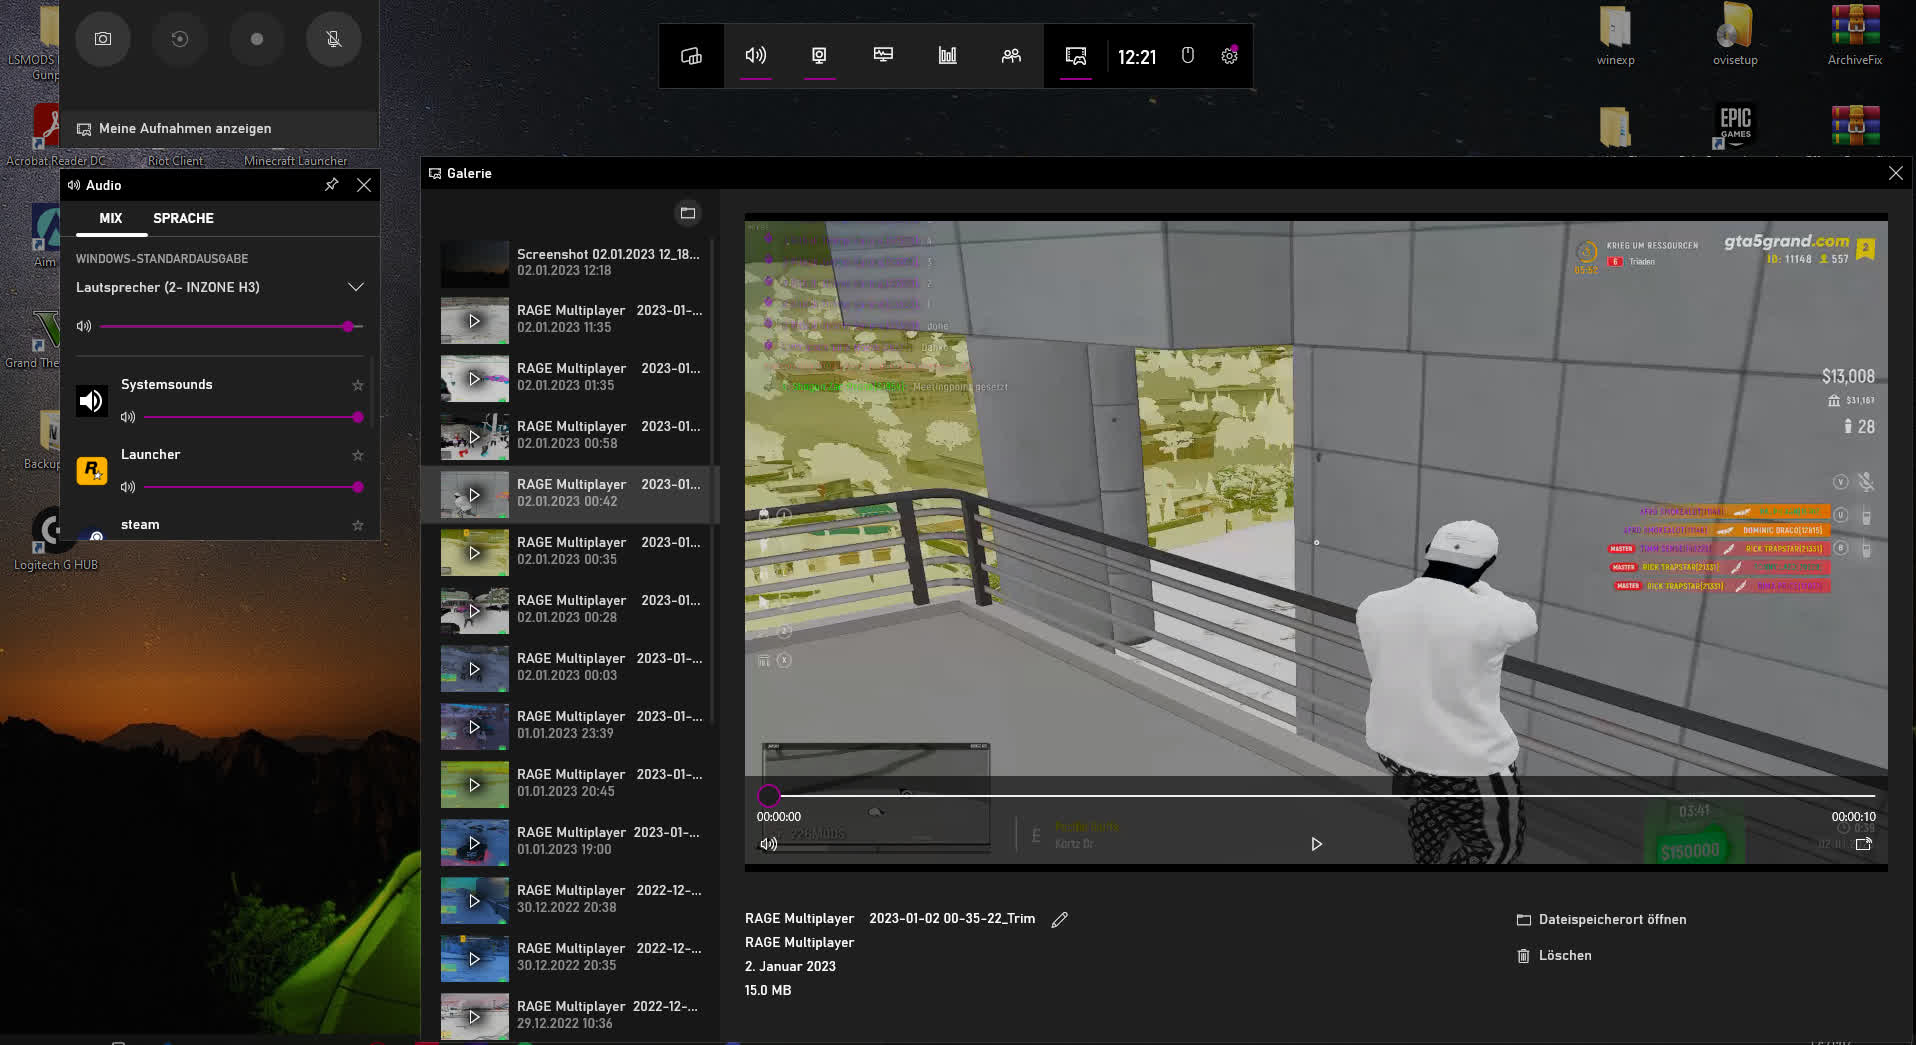
Task: Select Screenshot 02.01.2023 12_18 entry
Action: click(x=571, y=263)
